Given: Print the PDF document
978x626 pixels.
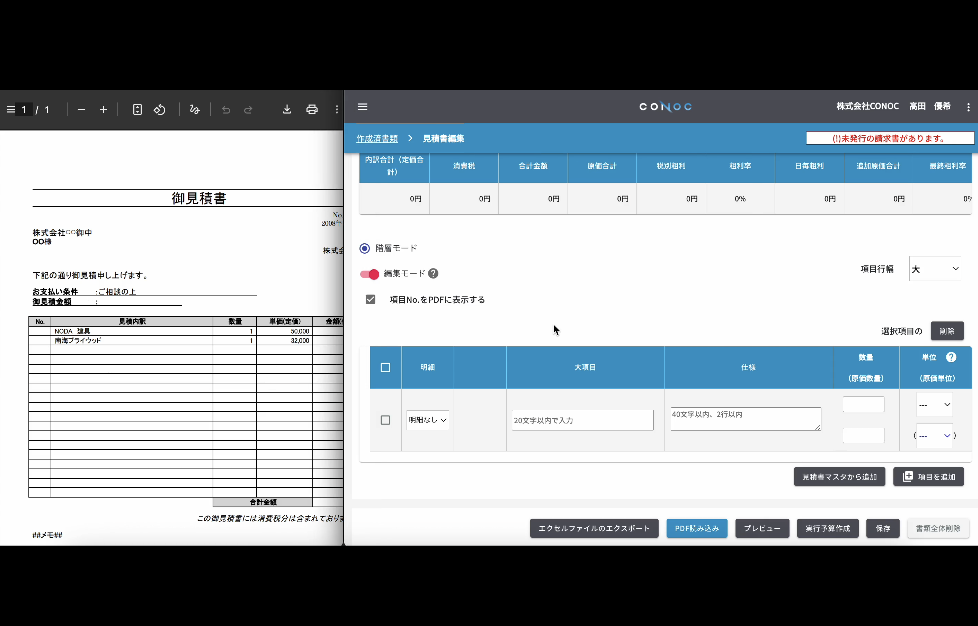Looking at the screenshot, I should 312,109.
